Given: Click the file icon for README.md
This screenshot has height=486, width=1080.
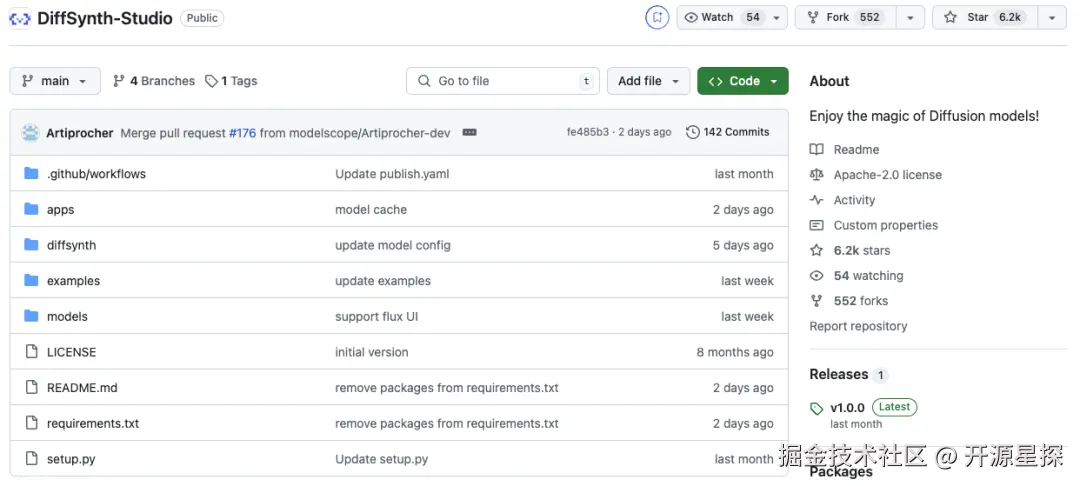Looking at the screenshot, I should (x=31, y=388).
